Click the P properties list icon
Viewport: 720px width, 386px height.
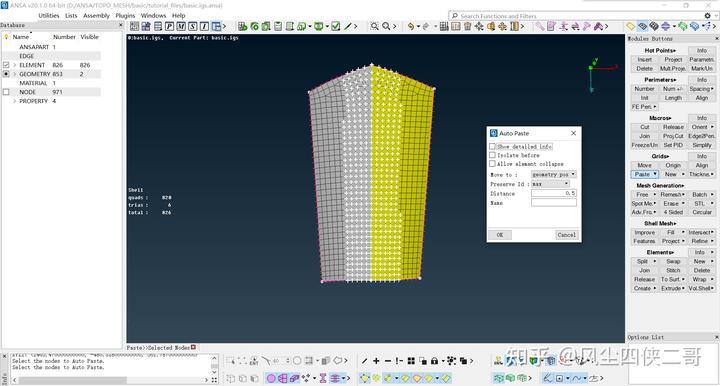[x=169, y=27]
